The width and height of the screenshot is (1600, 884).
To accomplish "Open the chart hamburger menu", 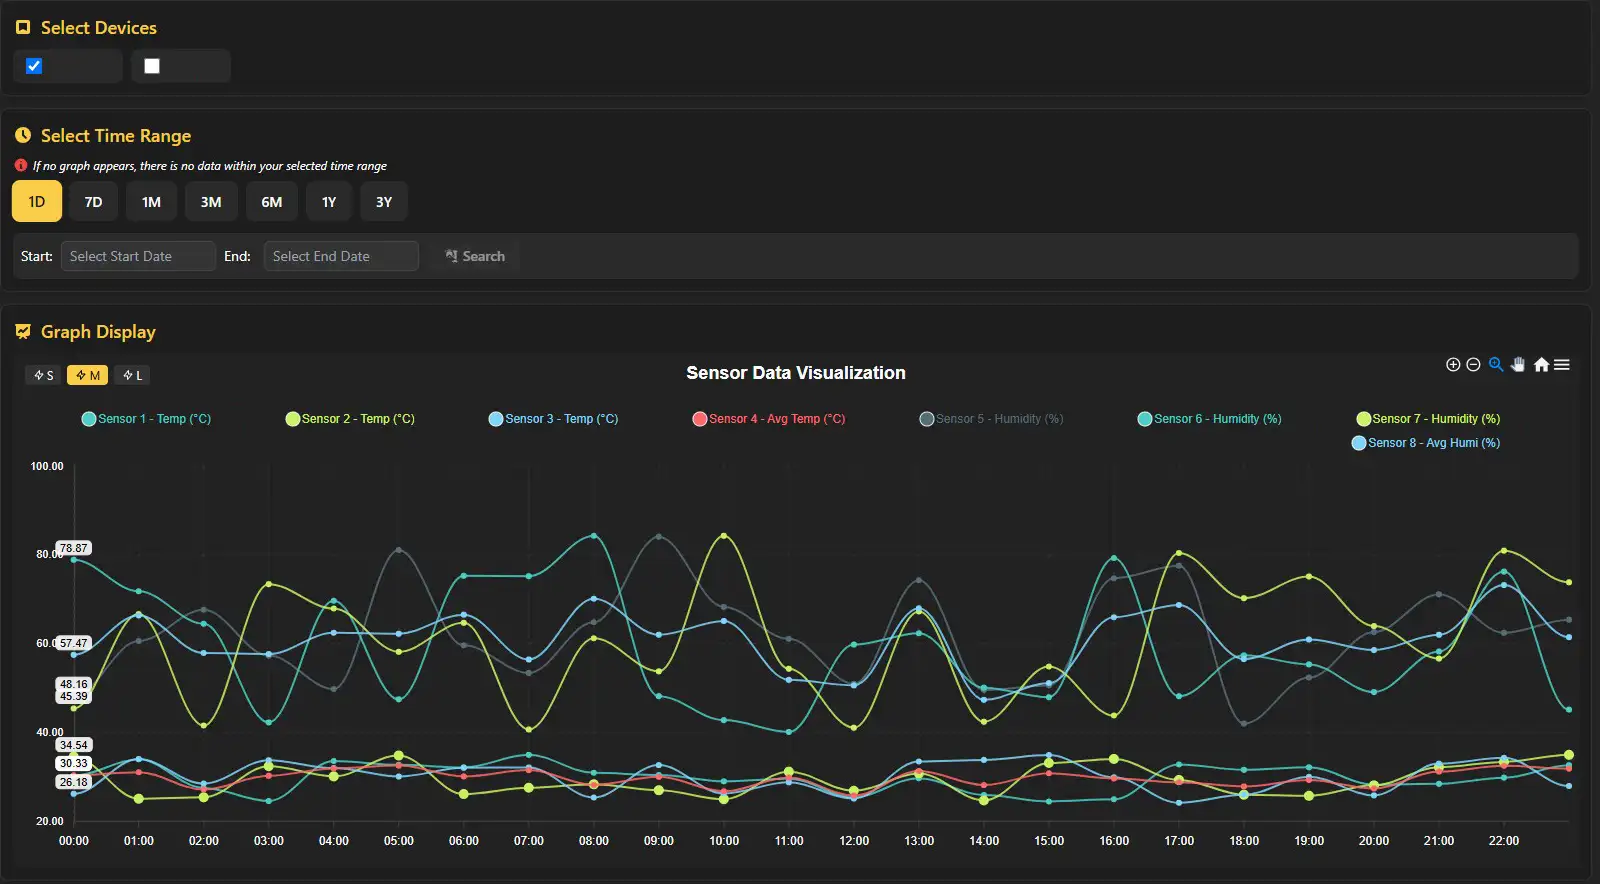I will click(x=1562, y=365).
